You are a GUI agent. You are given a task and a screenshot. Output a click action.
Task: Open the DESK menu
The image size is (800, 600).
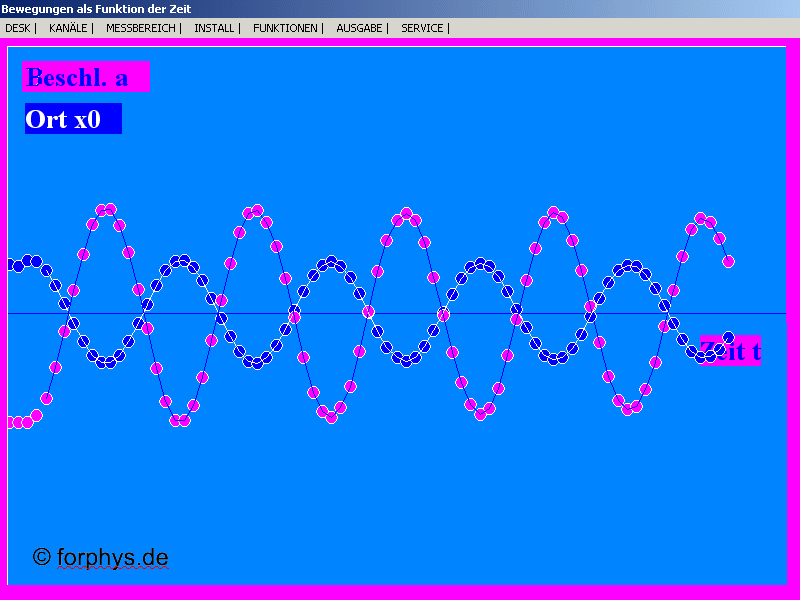pos(17,28)
